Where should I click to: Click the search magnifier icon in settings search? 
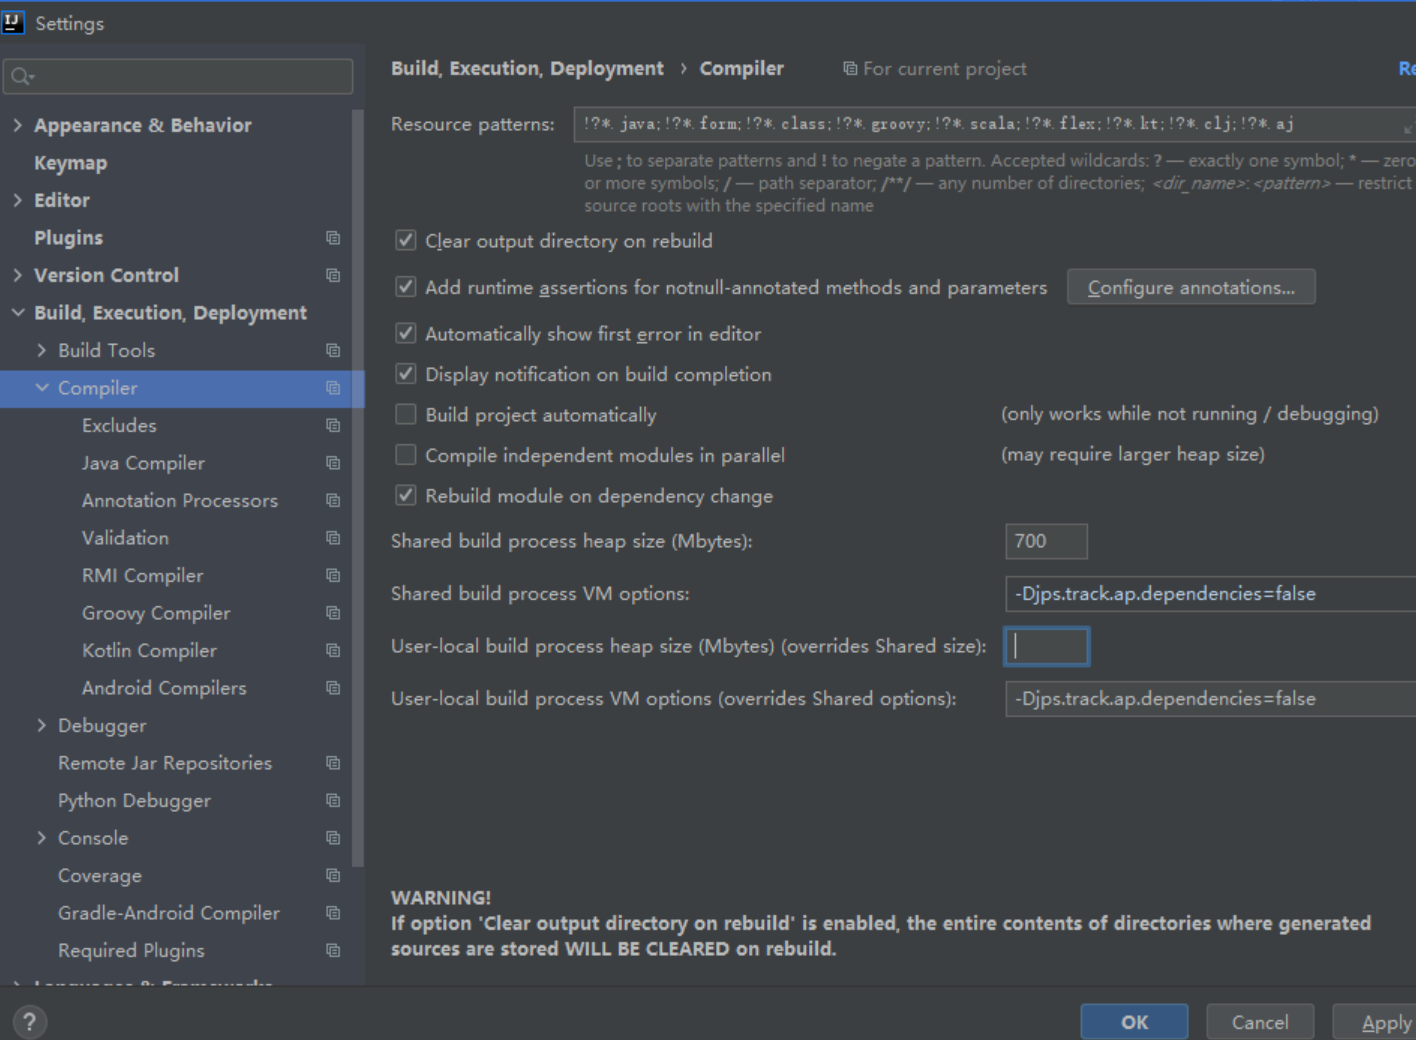(22, 77)
